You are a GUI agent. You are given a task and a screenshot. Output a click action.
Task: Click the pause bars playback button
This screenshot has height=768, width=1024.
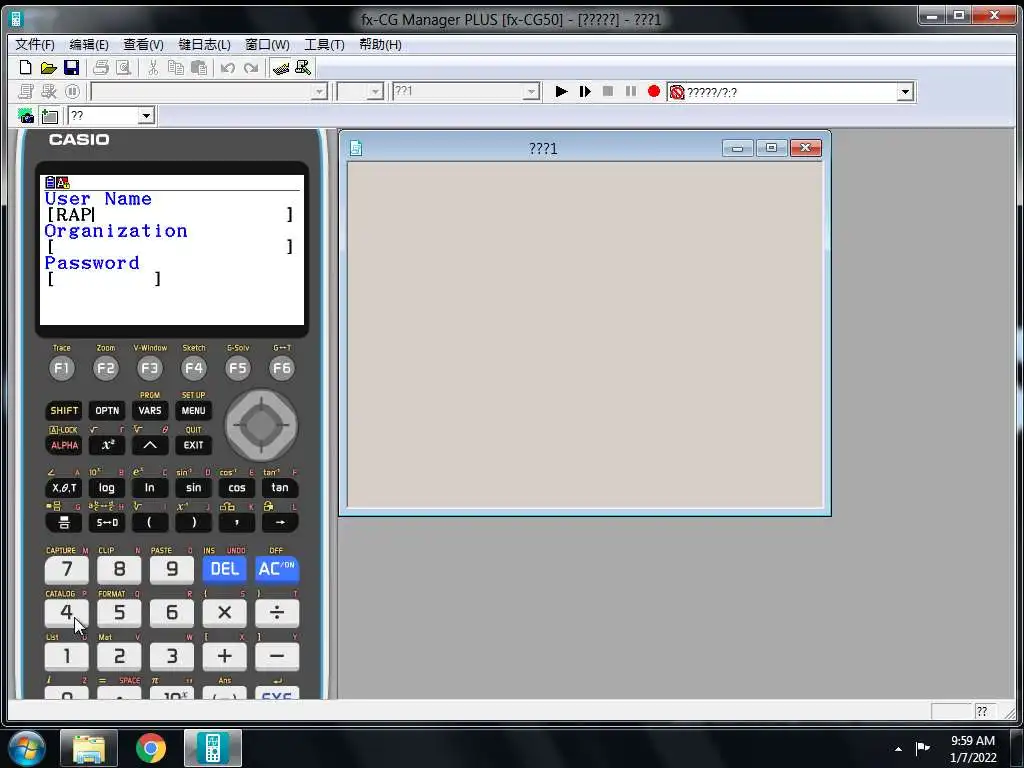point(631,91)
